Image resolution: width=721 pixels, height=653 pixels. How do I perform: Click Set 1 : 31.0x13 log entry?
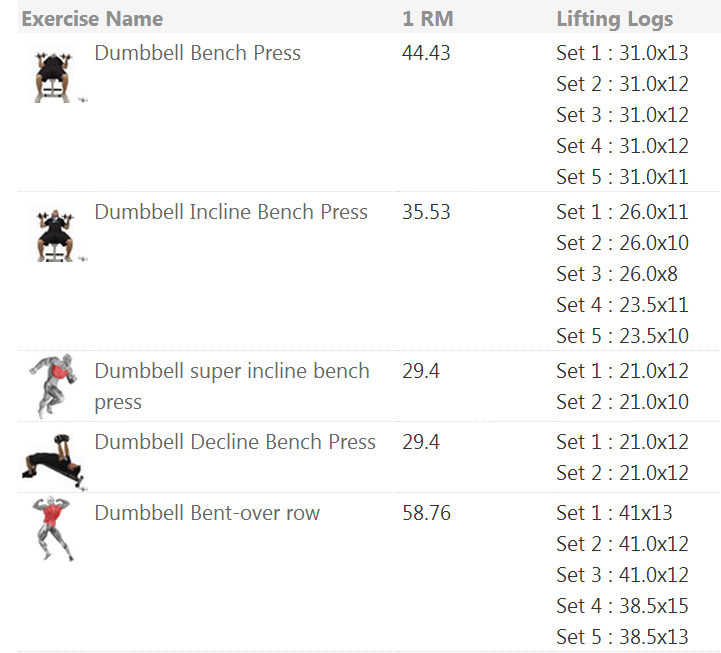[x=622, y=53]
